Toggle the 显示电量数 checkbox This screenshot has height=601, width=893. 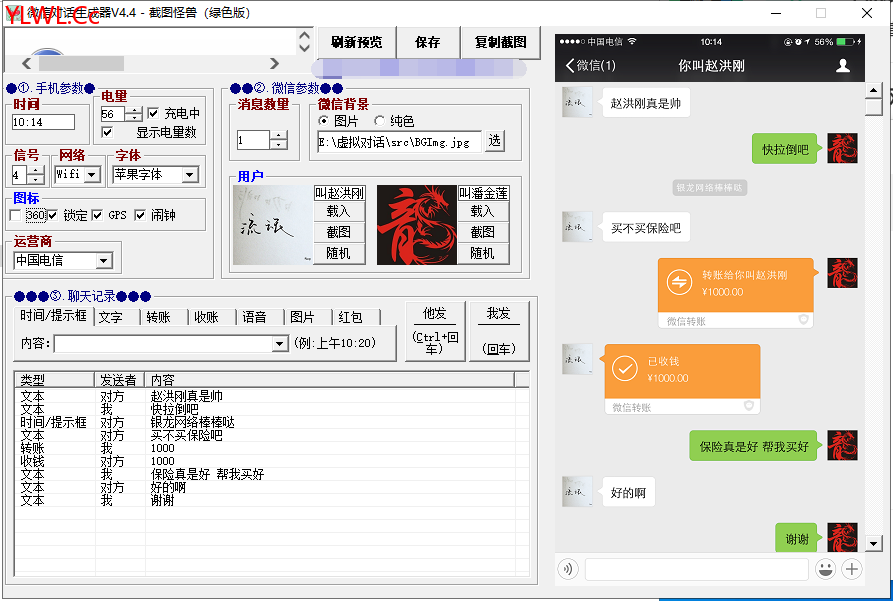[x=106, y=132]
